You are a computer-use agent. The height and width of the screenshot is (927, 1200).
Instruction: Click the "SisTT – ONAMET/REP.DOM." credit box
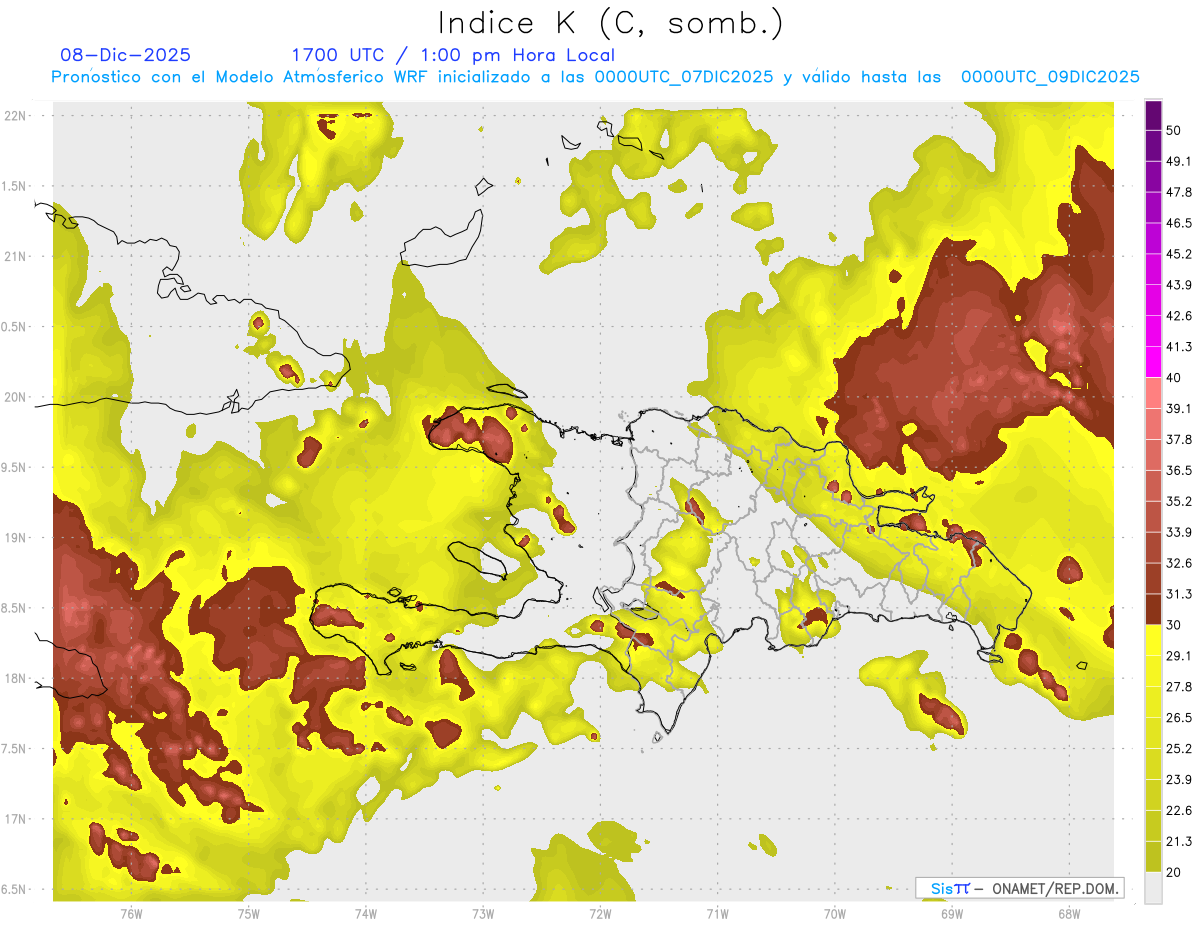click(1020, 888)
